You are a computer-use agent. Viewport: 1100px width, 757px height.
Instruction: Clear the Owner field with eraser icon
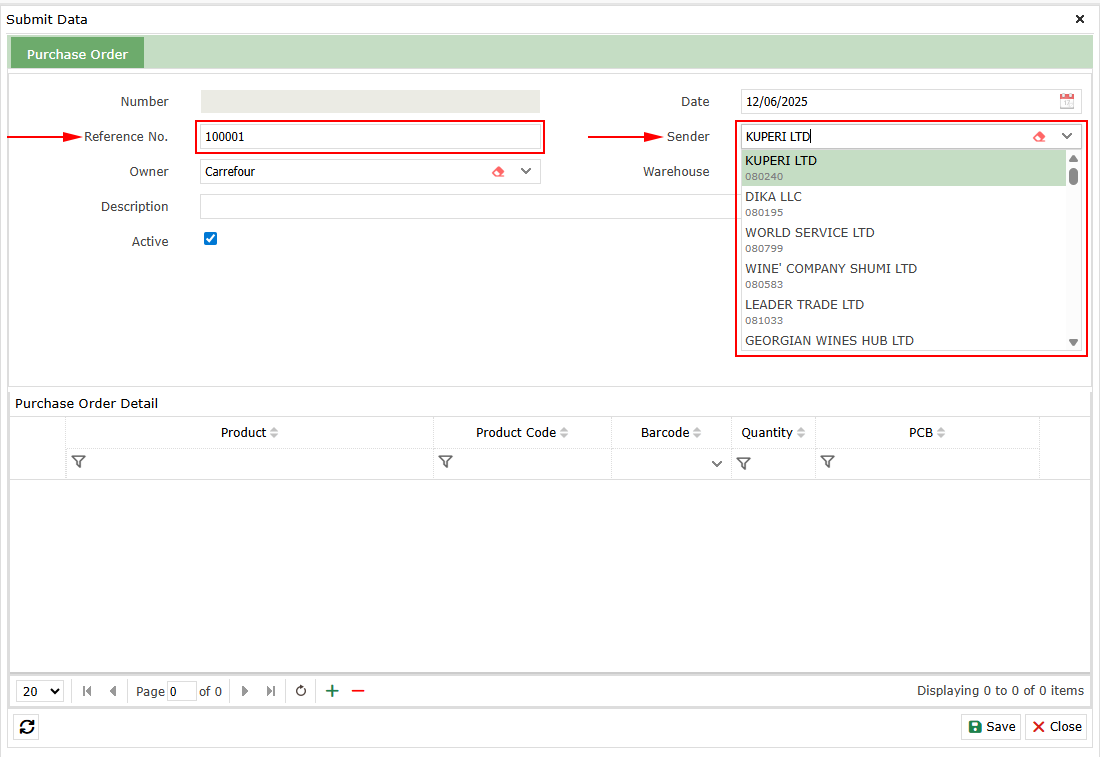[x=498, y=172]
